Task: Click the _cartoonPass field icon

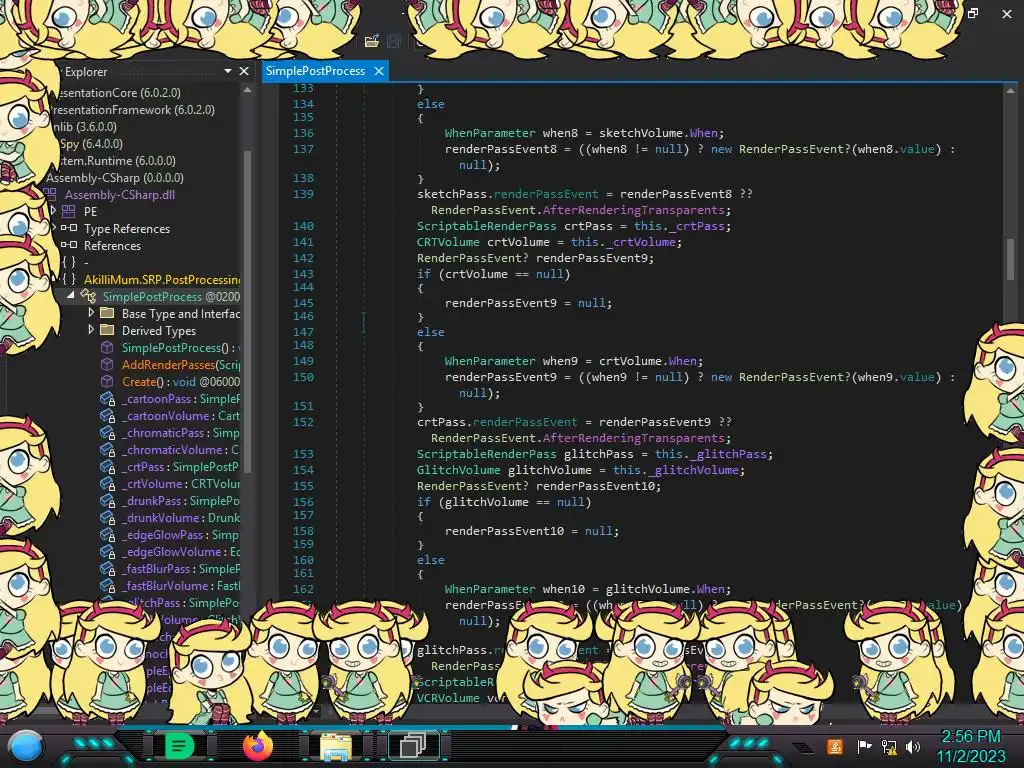Action: tap(108, 398)
